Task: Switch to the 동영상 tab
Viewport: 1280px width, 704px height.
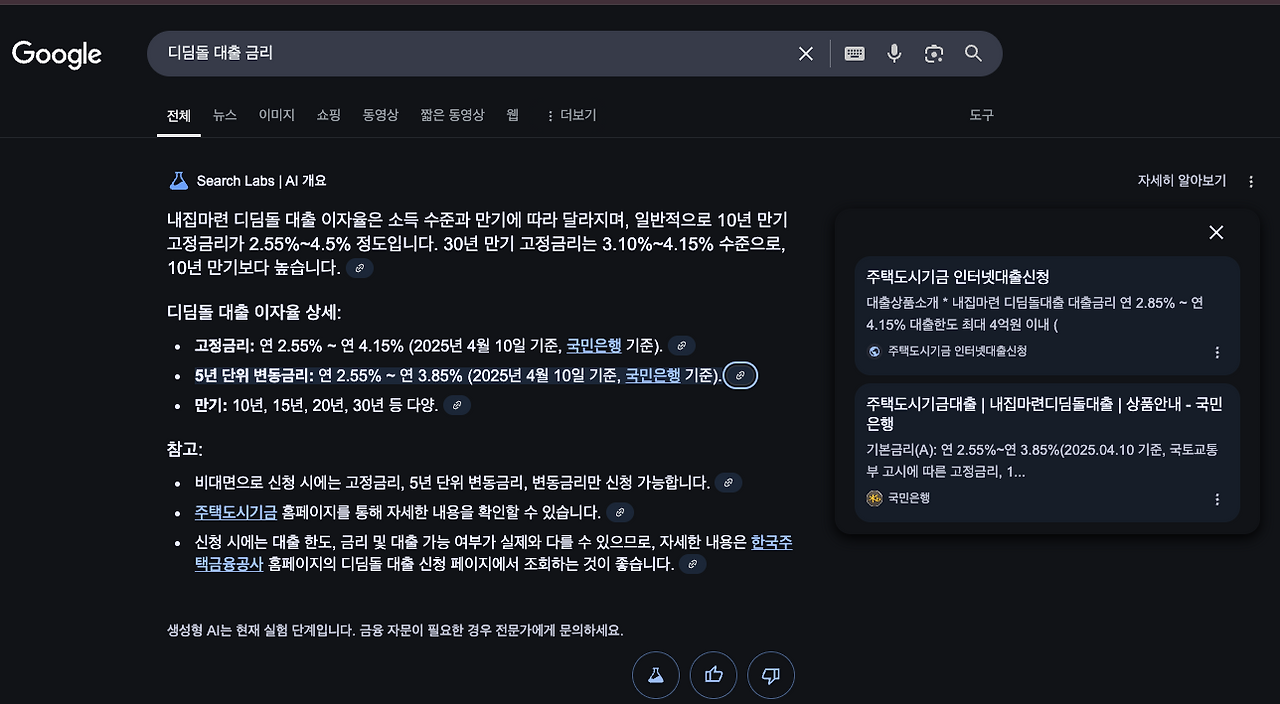Action: point(380,115)
